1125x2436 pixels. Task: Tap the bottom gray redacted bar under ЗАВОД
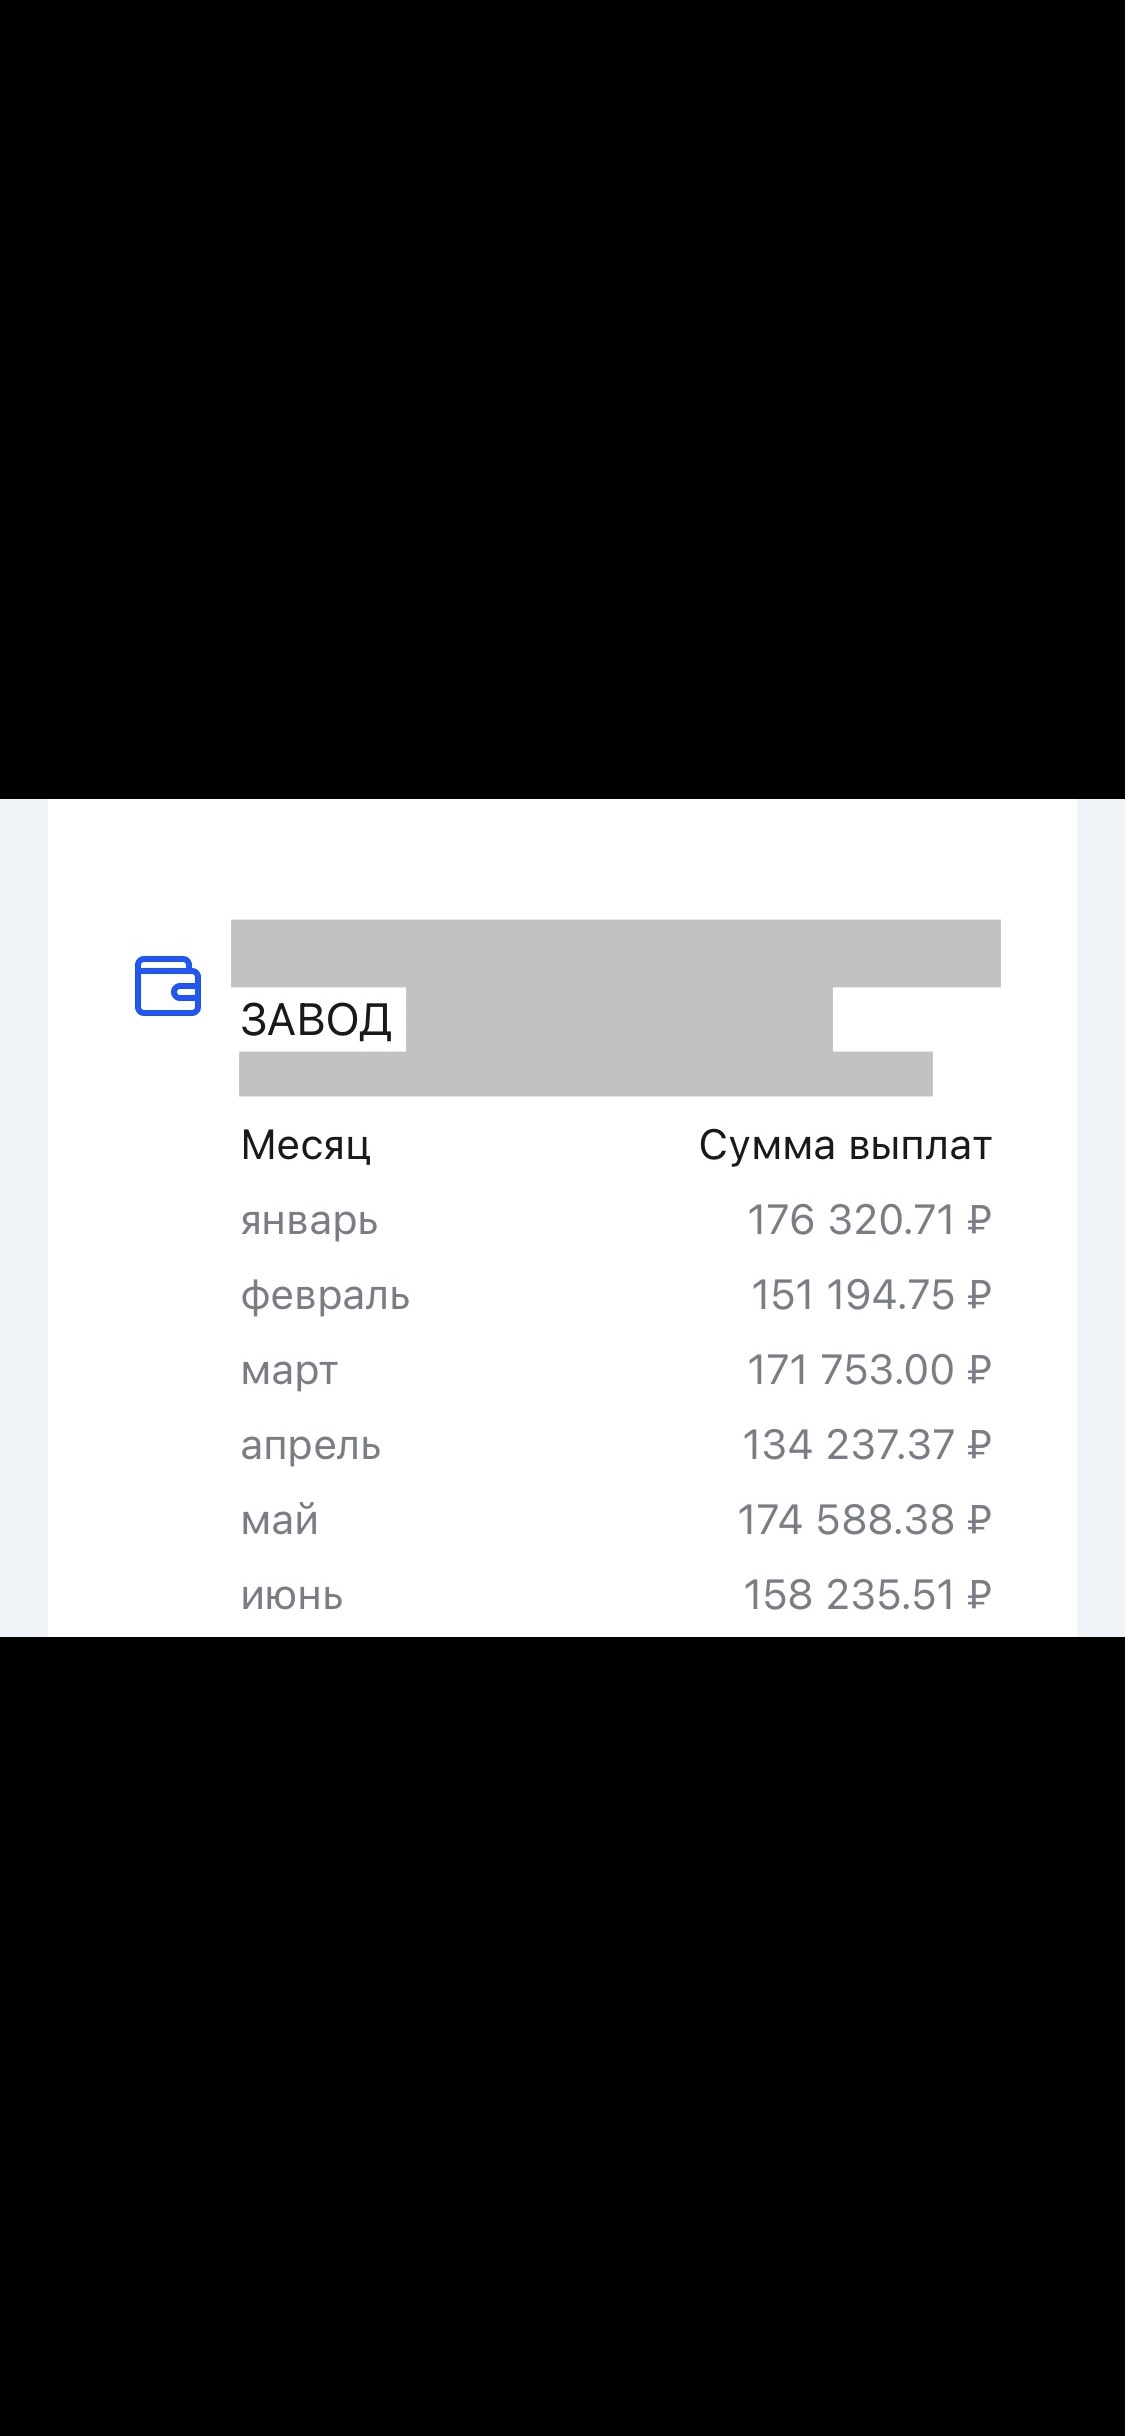tap(586, 1074)
